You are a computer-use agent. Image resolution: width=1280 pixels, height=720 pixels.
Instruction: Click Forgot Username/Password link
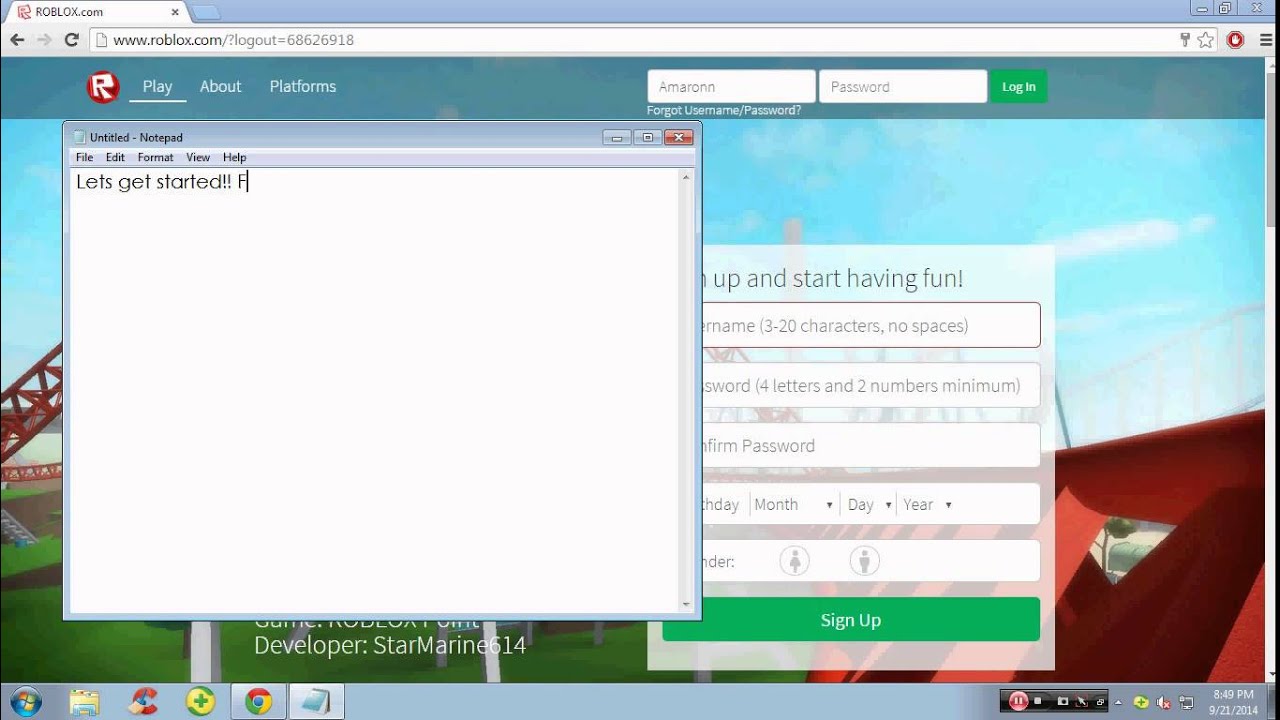tap(724, 110)
